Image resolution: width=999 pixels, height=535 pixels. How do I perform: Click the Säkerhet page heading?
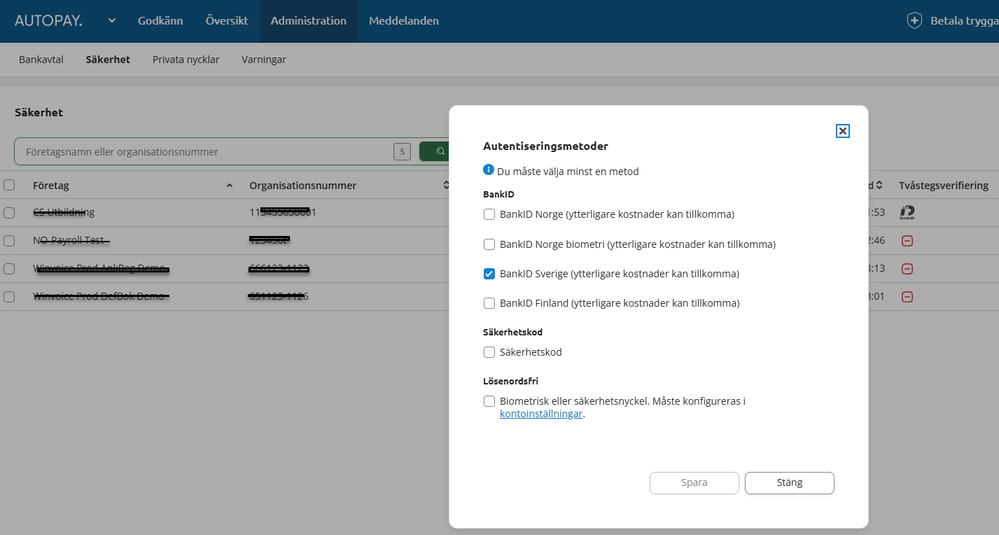tap(39, 112)
